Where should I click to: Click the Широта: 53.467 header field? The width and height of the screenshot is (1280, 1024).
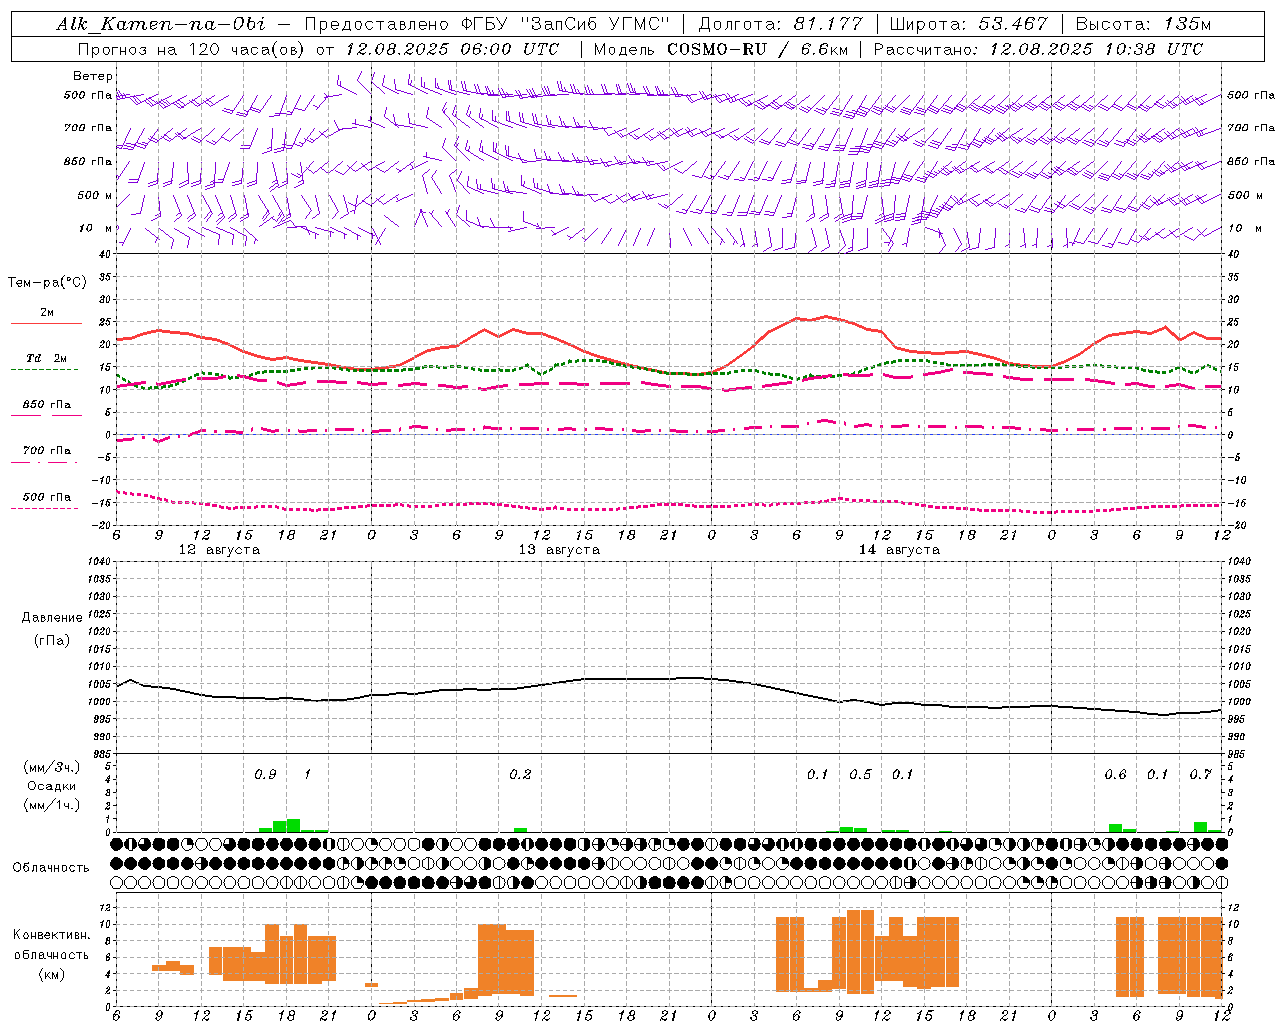pyautogui.click(x=968, y=24)
